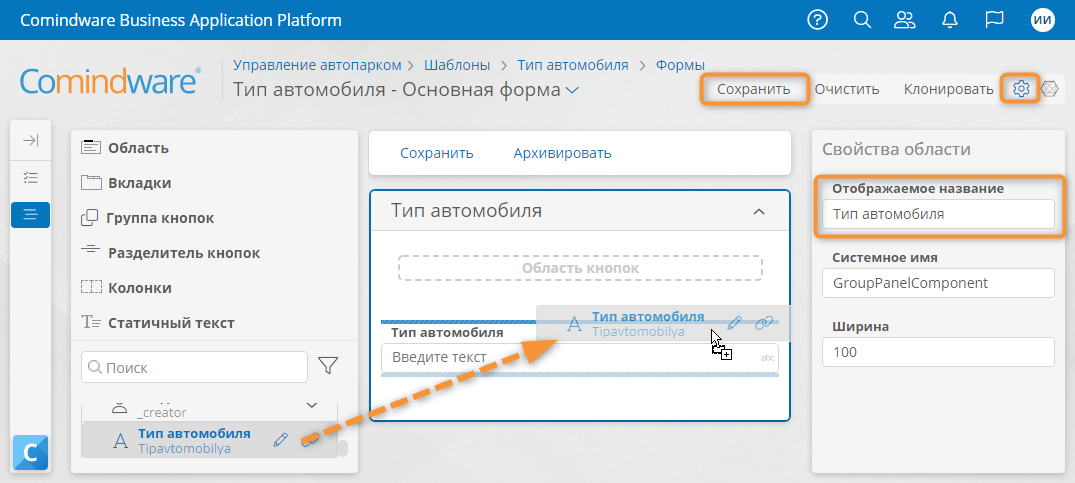
Task: Click Сохранить in the top toolbar
Action: pyautogui.click(x=753, y=89)
